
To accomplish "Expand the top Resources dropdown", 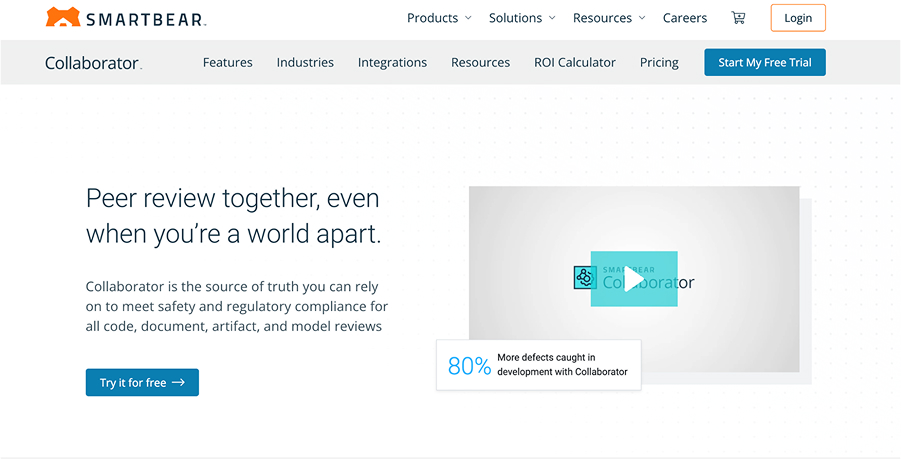I will [609, 18].
